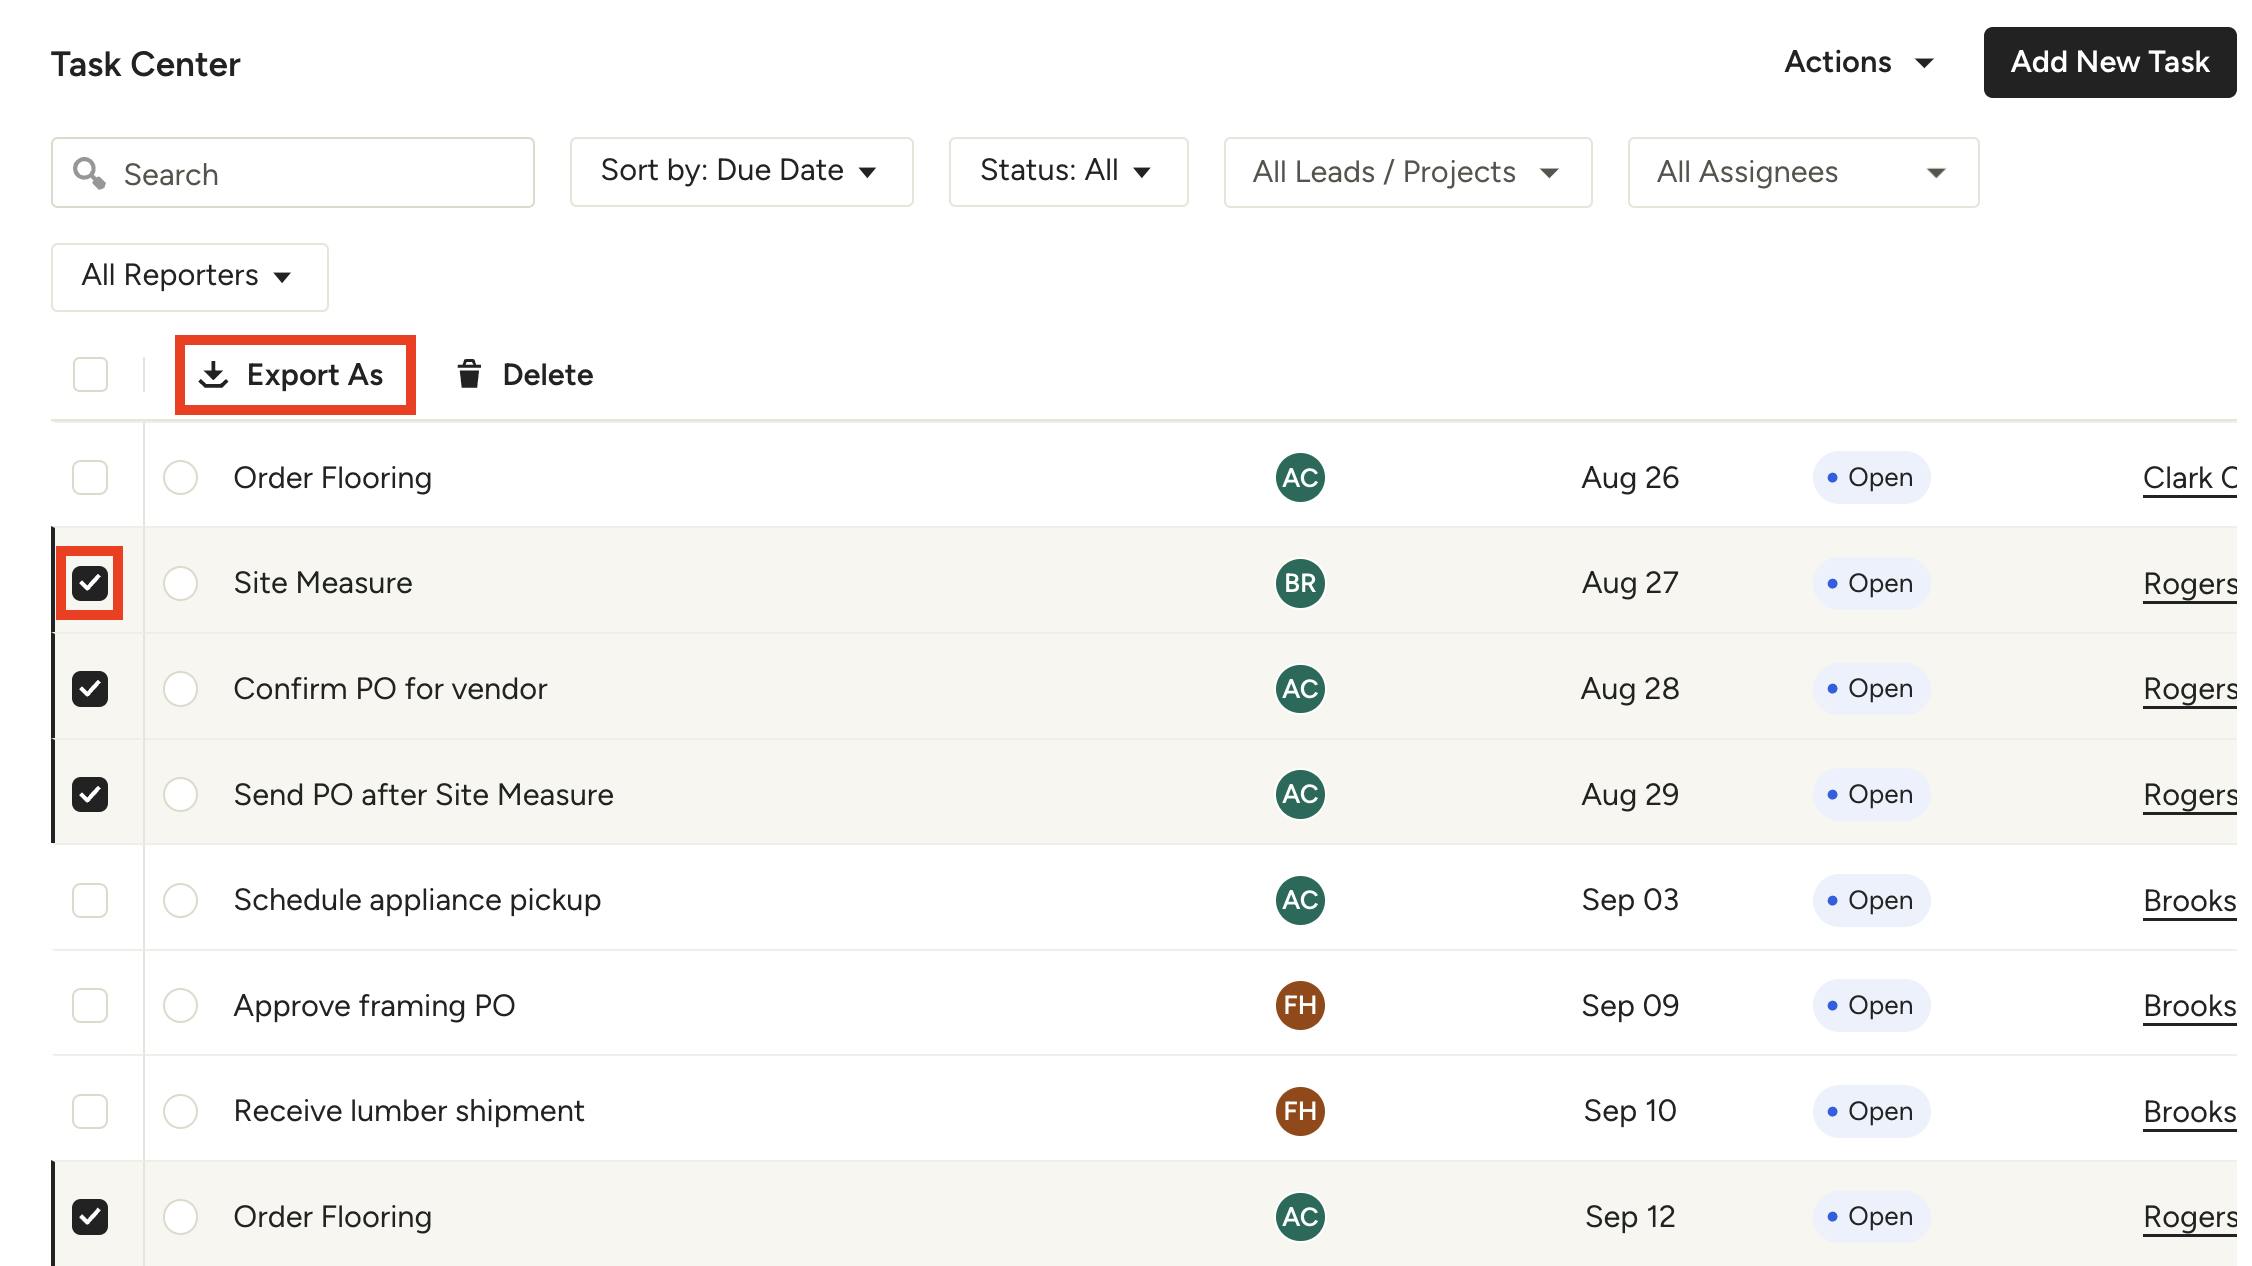Open the Sort by Due Date dropdown

(740, 171)
